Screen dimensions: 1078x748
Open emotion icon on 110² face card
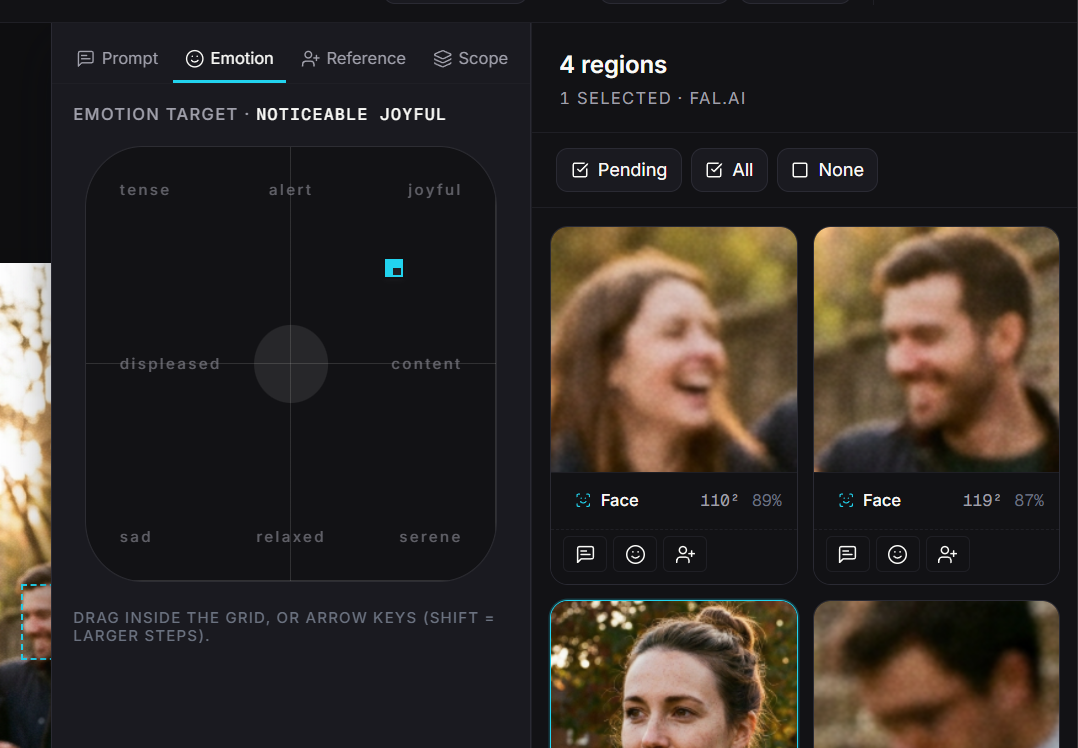tap(635, 554)
